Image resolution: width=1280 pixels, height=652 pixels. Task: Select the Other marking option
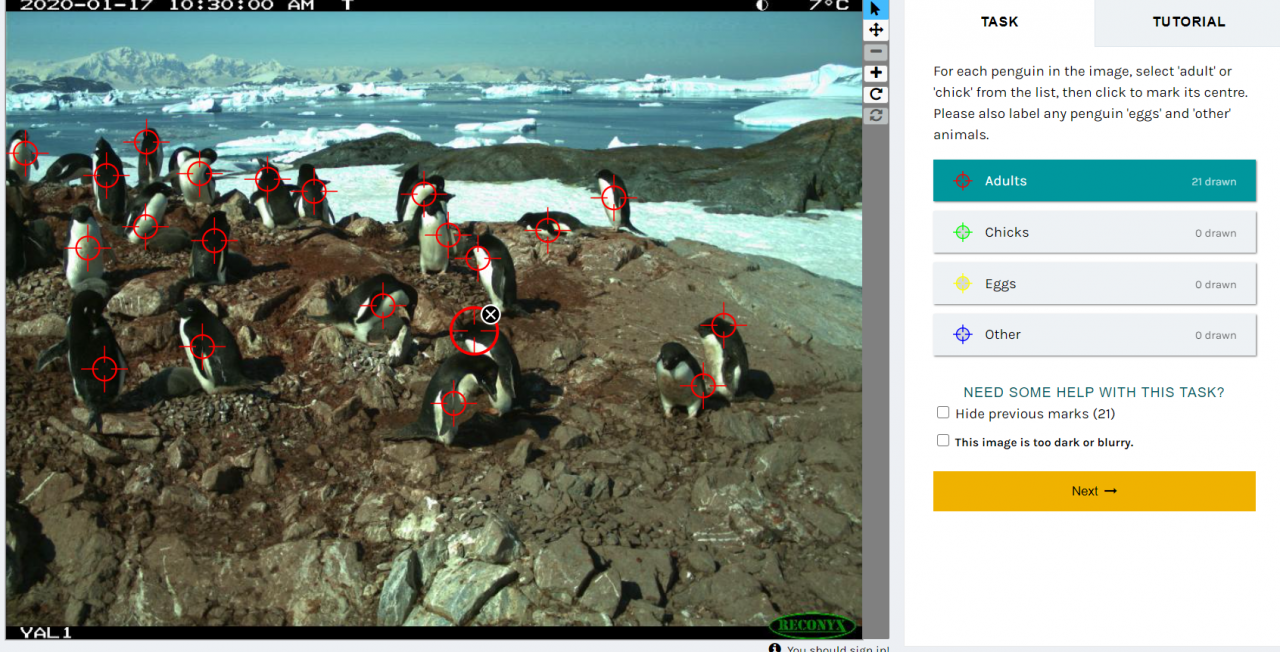tap(1094, 335)
